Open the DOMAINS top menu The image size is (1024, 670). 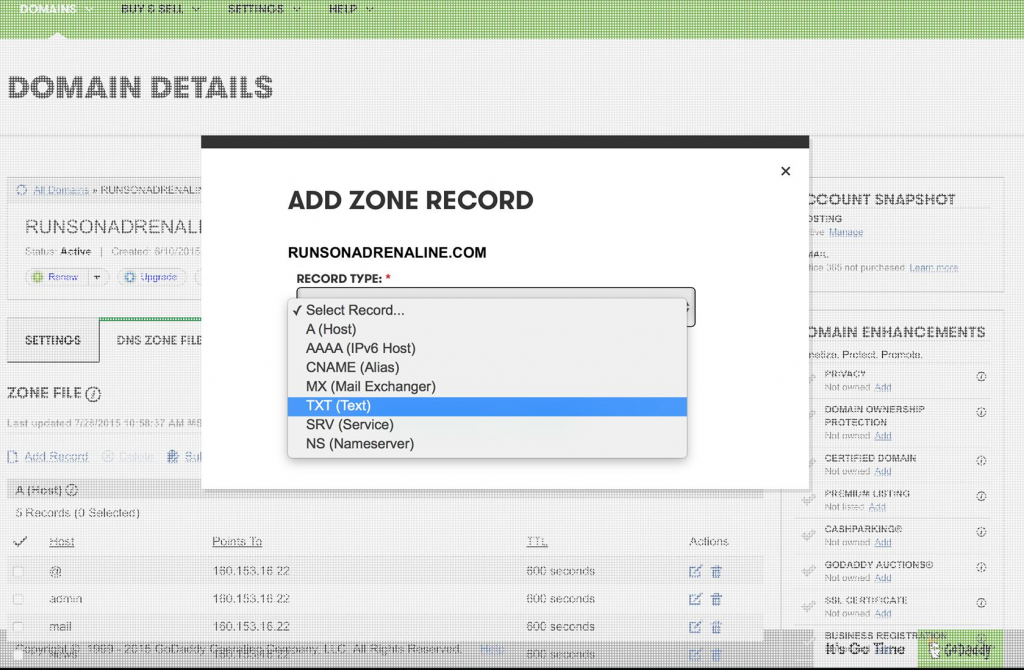(56, 9)
